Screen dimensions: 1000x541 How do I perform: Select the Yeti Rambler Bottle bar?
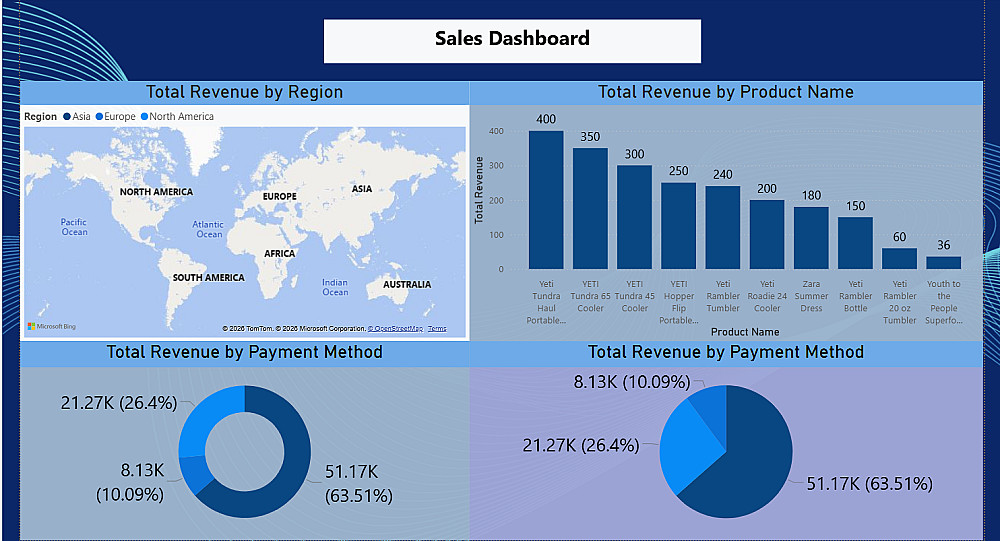(x=855, y=243)
